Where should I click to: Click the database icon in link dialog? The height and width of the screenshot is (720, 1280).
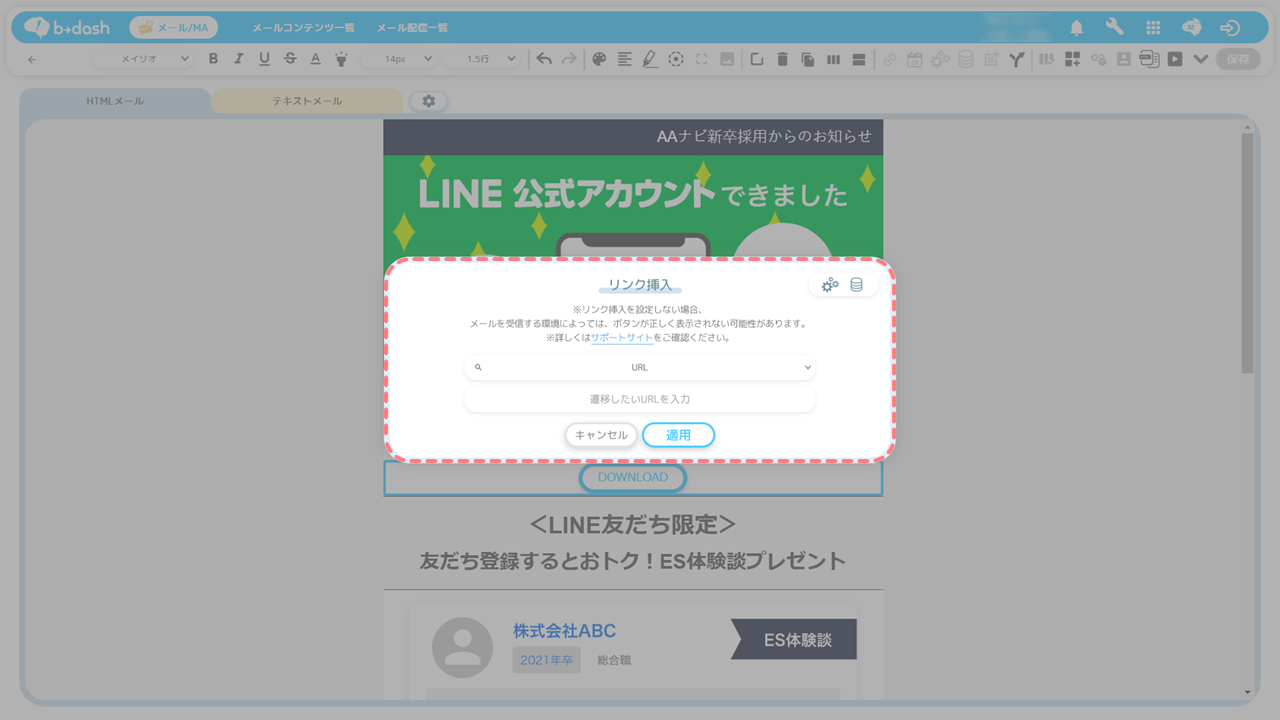[x=856, y=285]
